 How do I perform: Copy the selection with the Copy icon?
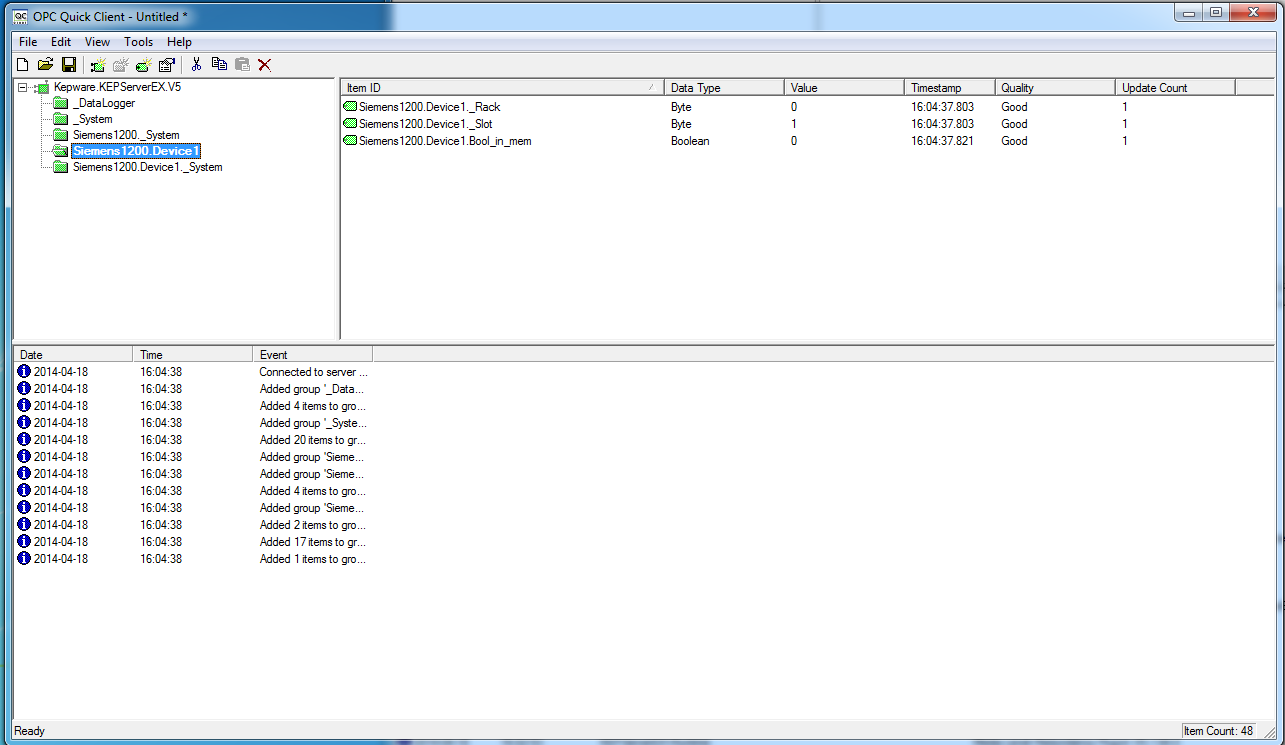click(219, 65)
